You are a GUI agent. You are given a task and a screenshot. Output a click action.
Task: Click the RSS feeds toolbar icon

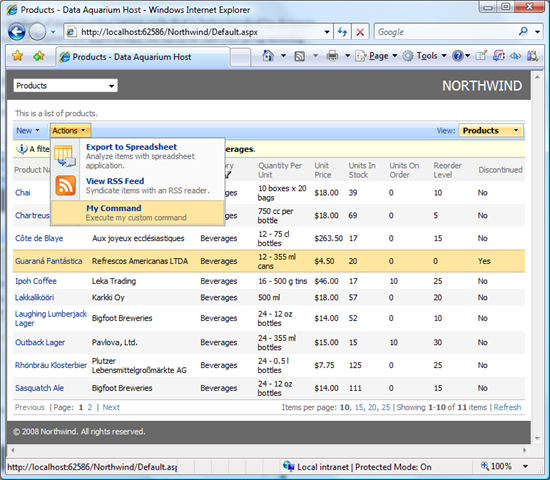[x=299, y=56]
